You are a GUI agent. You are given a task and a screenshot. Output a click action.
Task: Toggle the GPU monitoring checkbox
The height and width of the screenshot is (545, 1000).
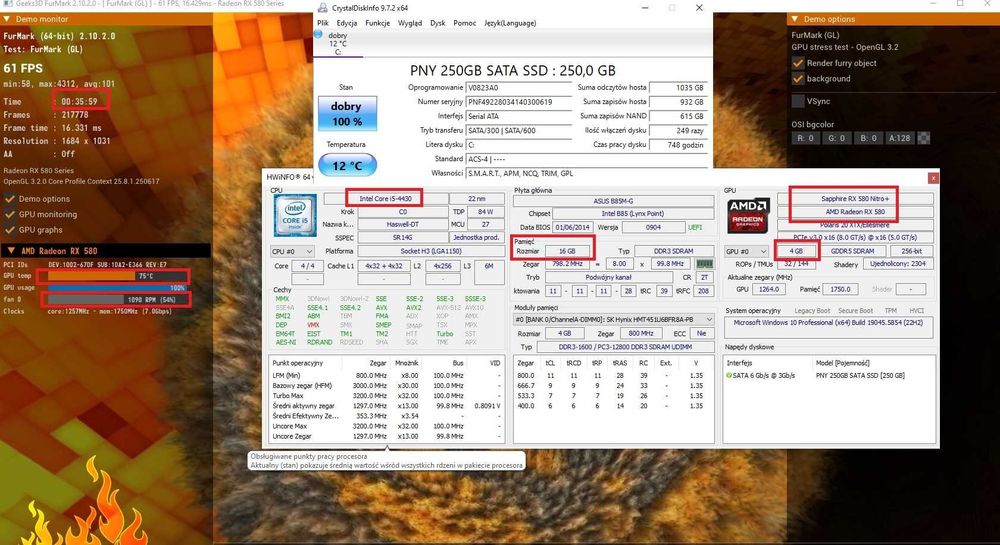tap(10, 214)
